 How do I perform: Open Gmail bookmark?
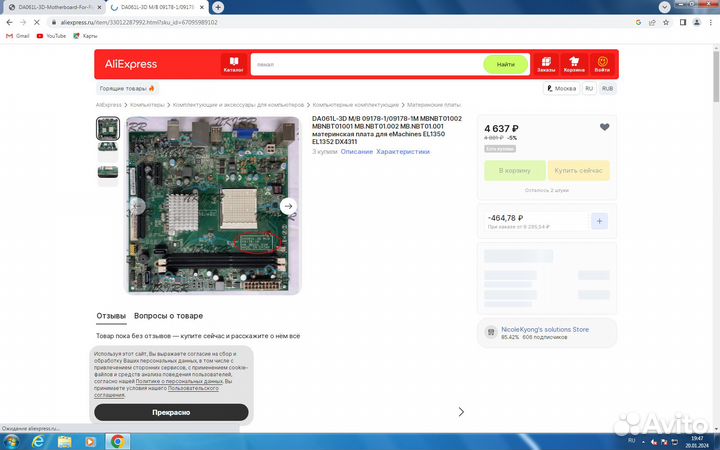[17, 36]
